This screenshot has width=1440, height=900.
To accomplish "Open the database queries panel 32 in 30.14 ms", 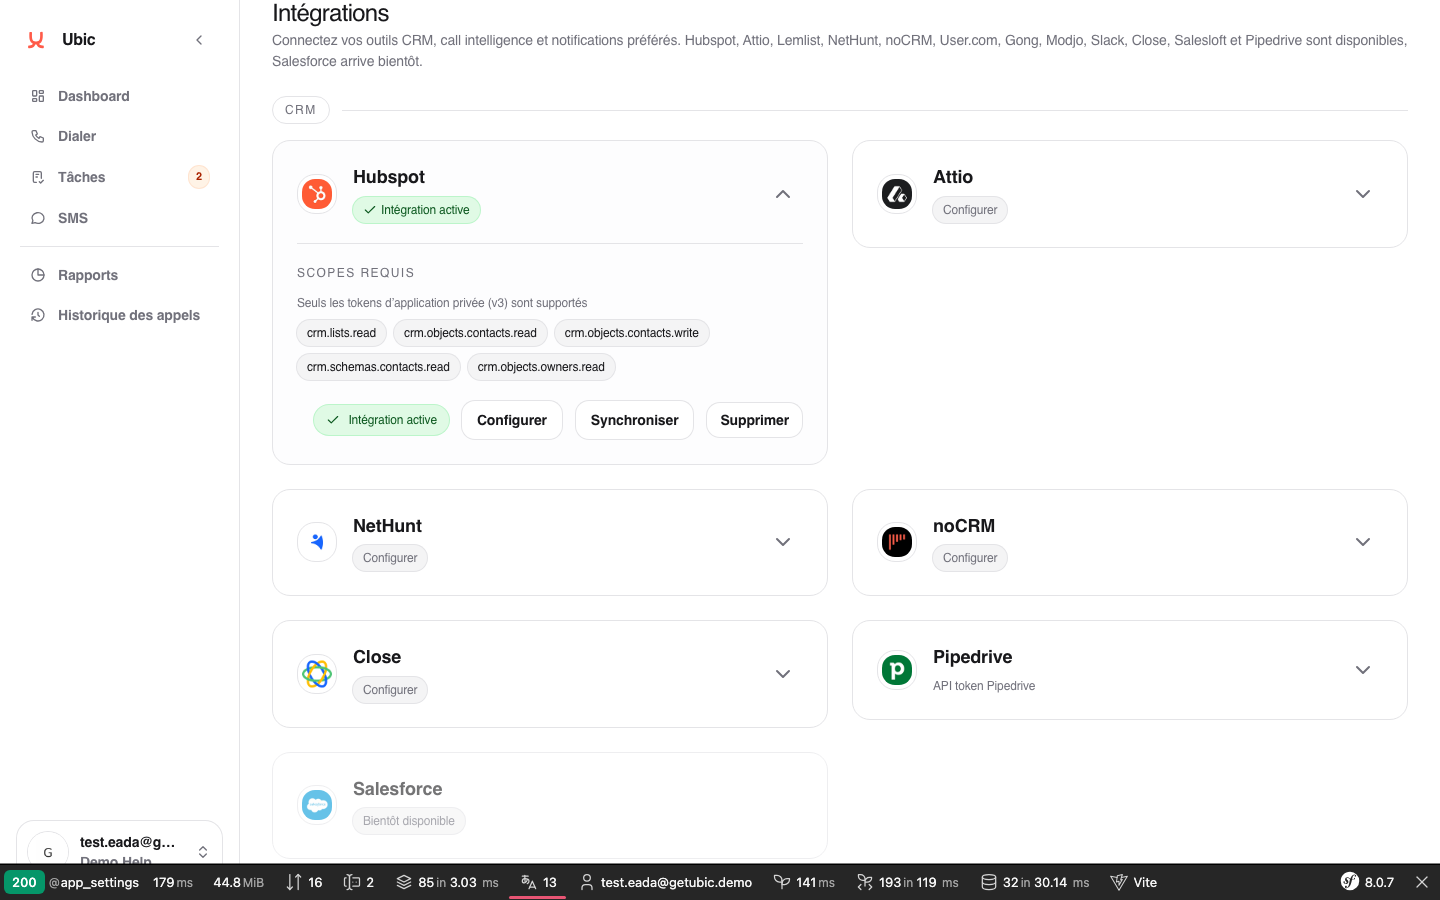I will point(1035,882).
